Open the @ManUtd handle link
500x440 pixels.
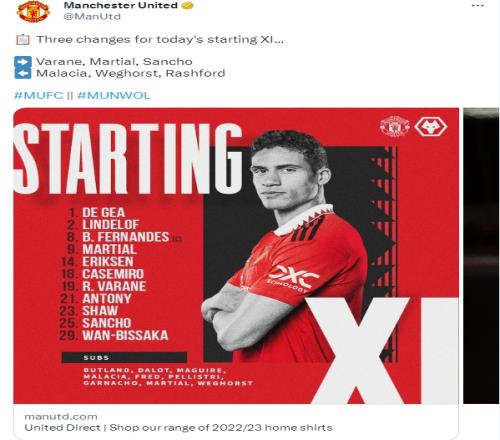[92, 16]
